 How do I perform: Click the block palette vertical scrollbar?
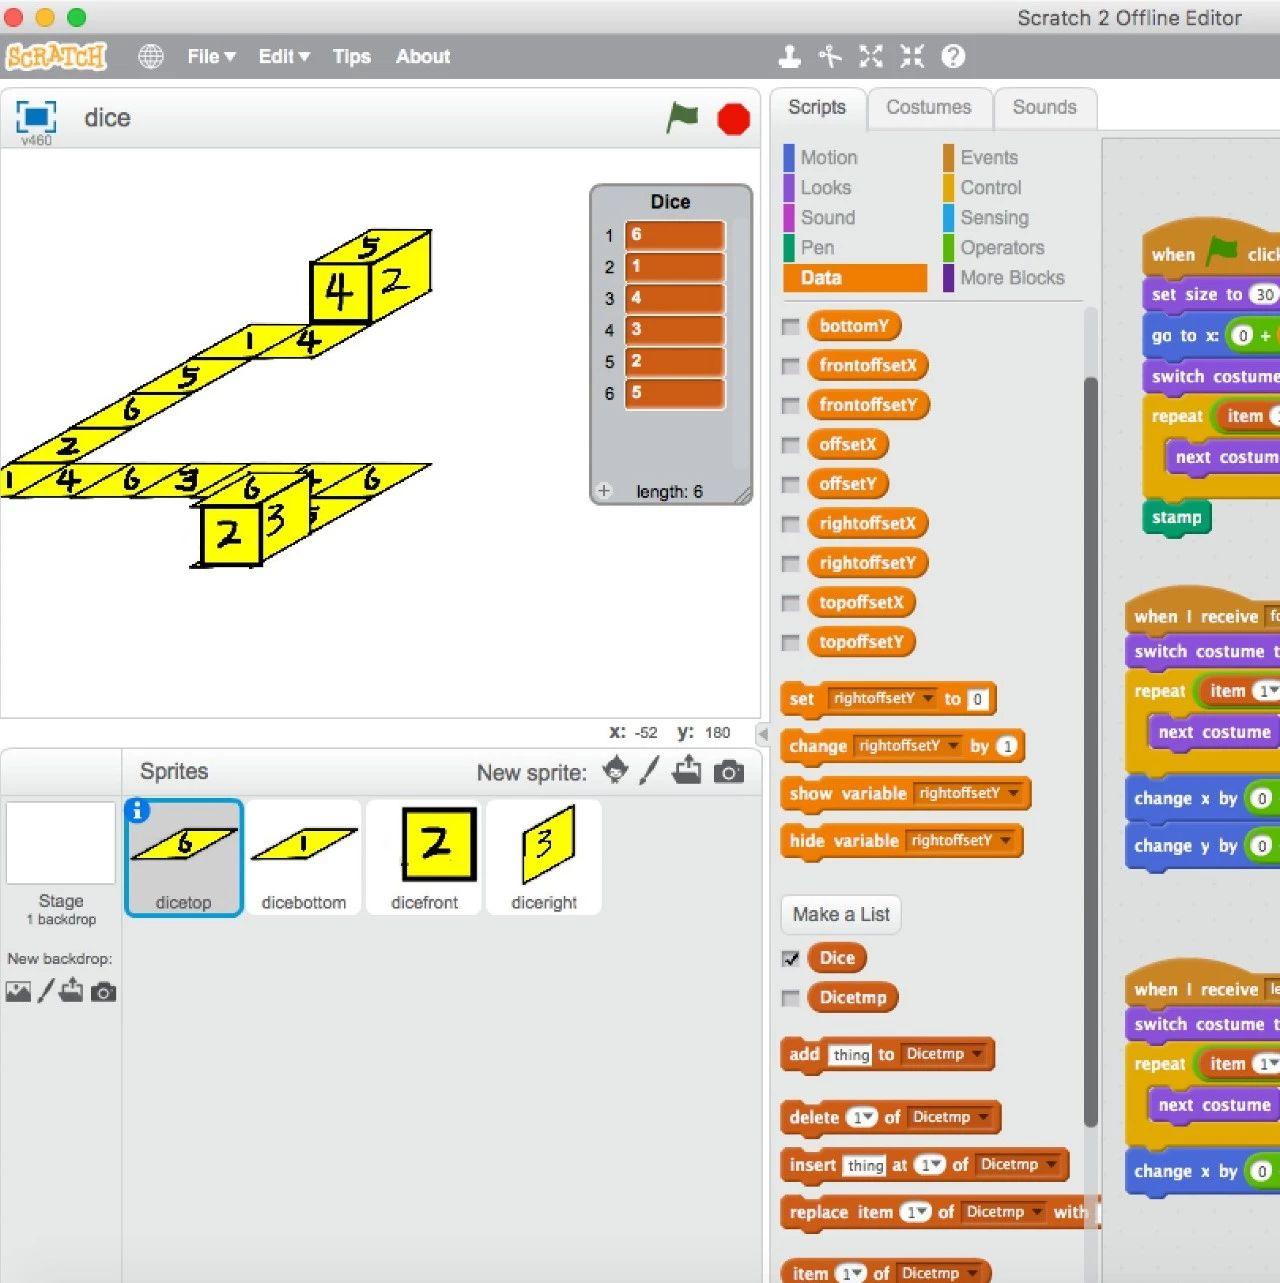(1091, 750)
